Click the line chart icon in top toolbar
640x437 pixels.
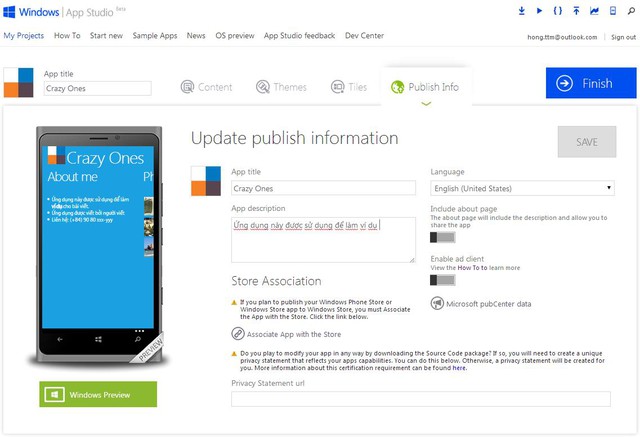tap(594, 11)
